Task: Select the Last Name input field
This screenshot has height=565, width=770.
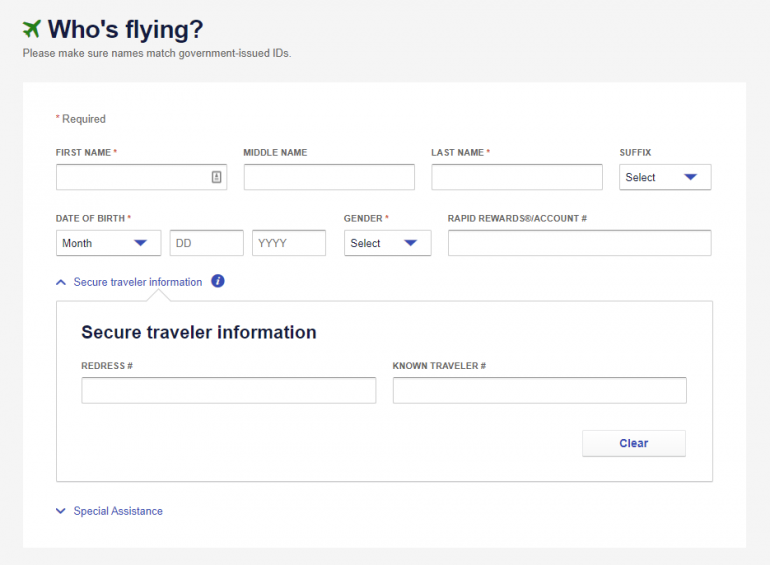Action: [x=517, y=177]
